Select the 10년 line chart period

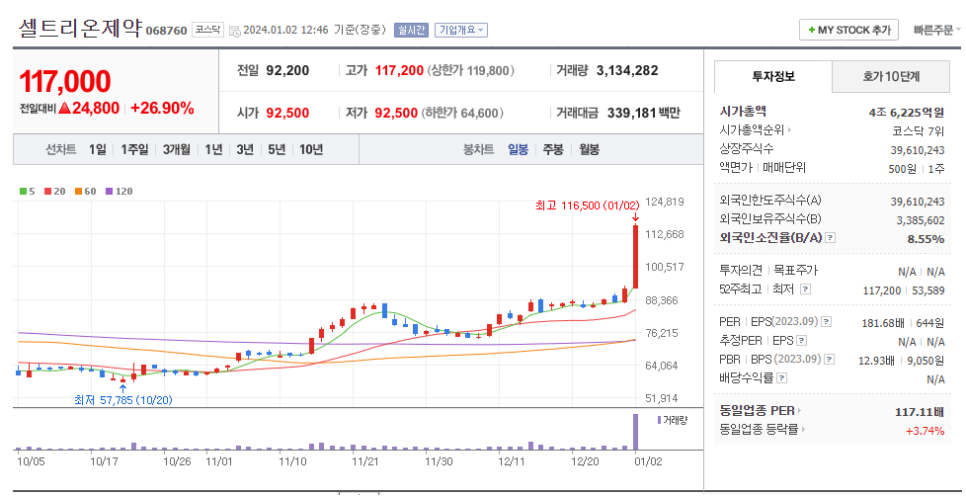tap(311, 149)
